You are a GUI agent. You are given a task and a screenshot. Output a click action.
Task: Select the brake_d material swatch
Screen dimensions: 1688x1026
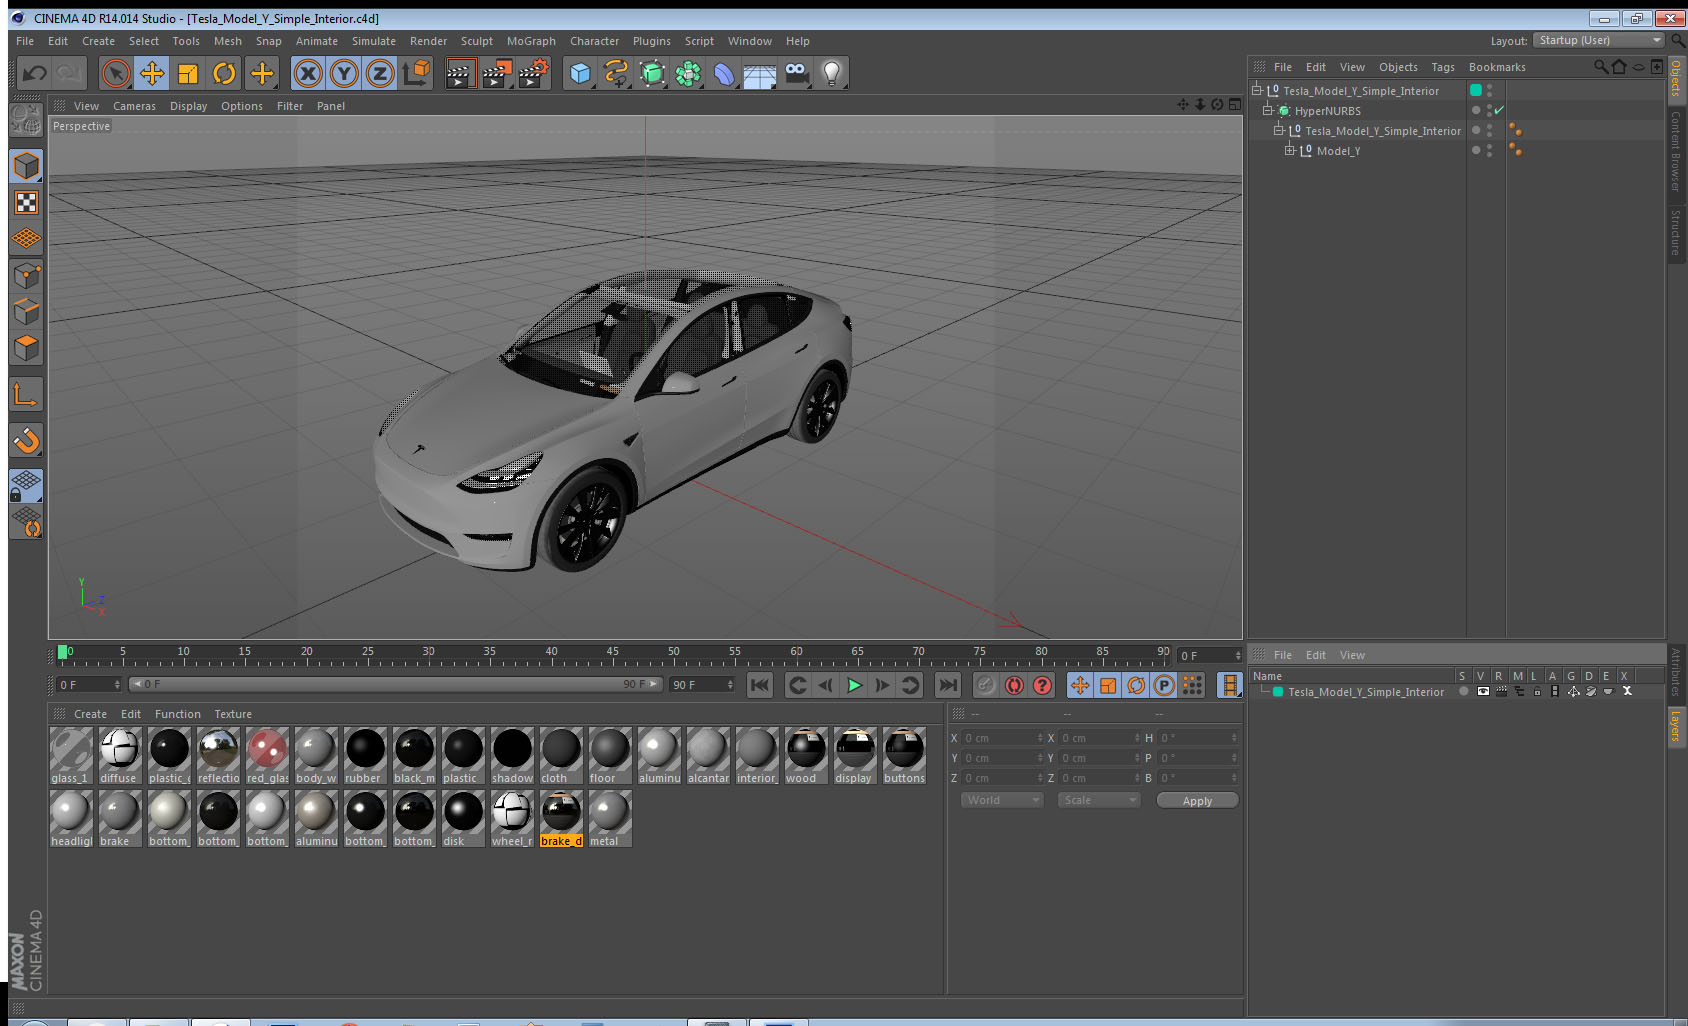(x=561, y=818)
